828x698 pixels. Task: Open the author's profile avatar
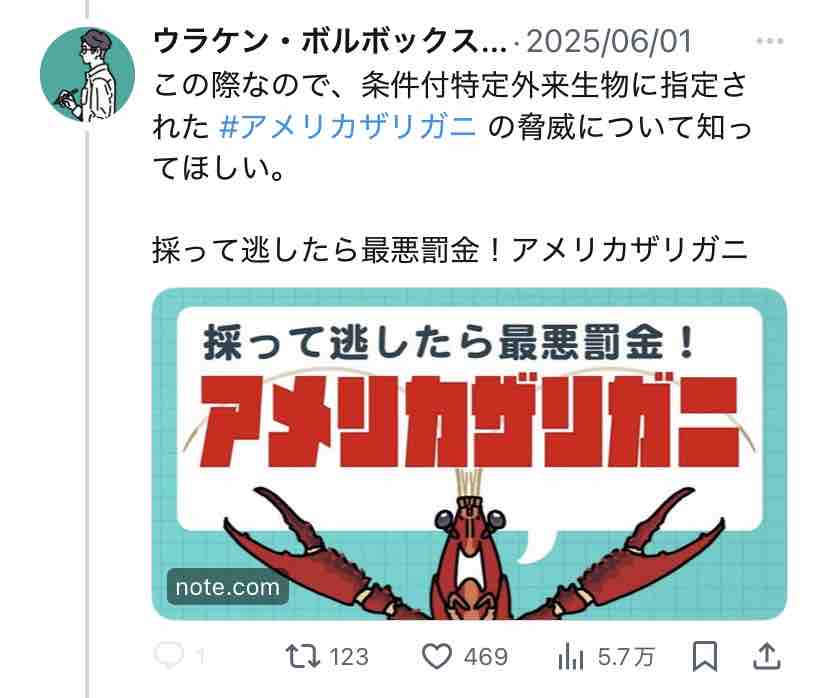(88, 74)
